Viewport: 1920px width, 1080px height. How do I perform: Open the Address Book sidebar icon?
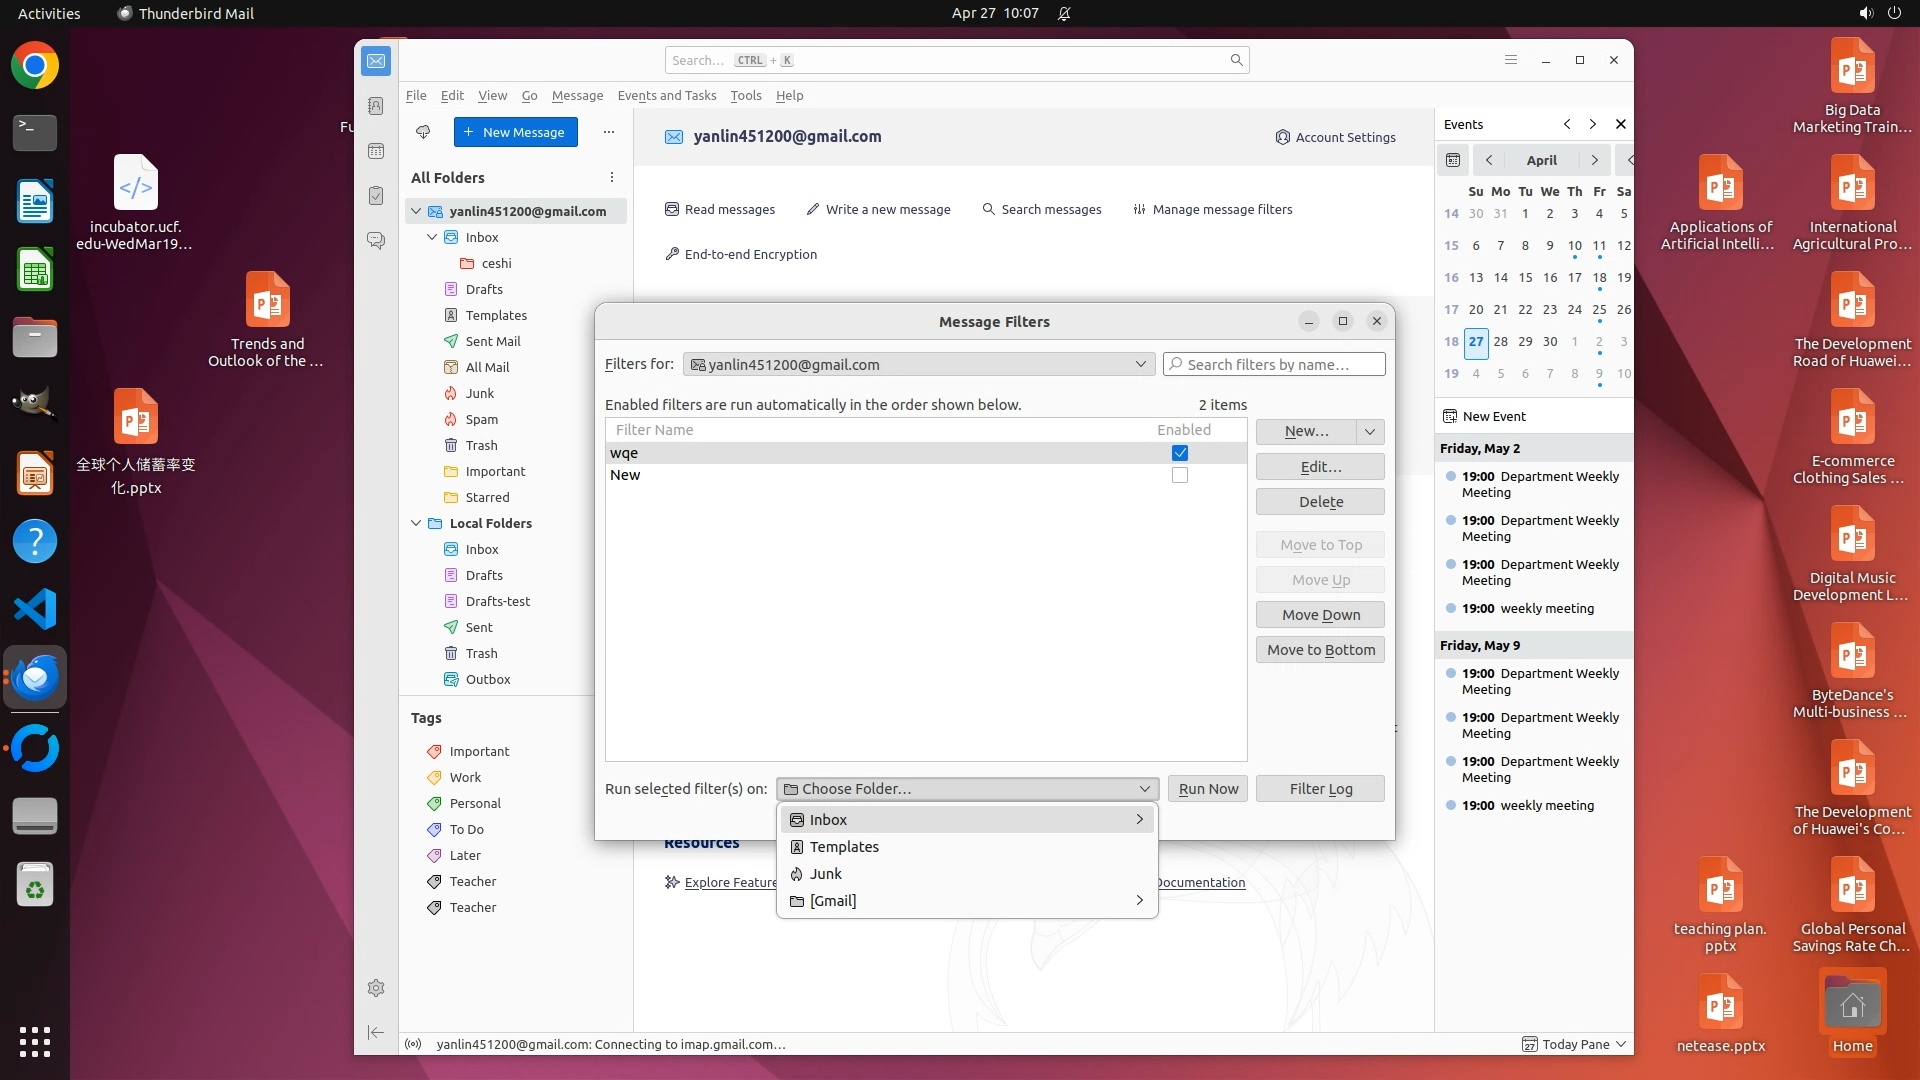376,106
